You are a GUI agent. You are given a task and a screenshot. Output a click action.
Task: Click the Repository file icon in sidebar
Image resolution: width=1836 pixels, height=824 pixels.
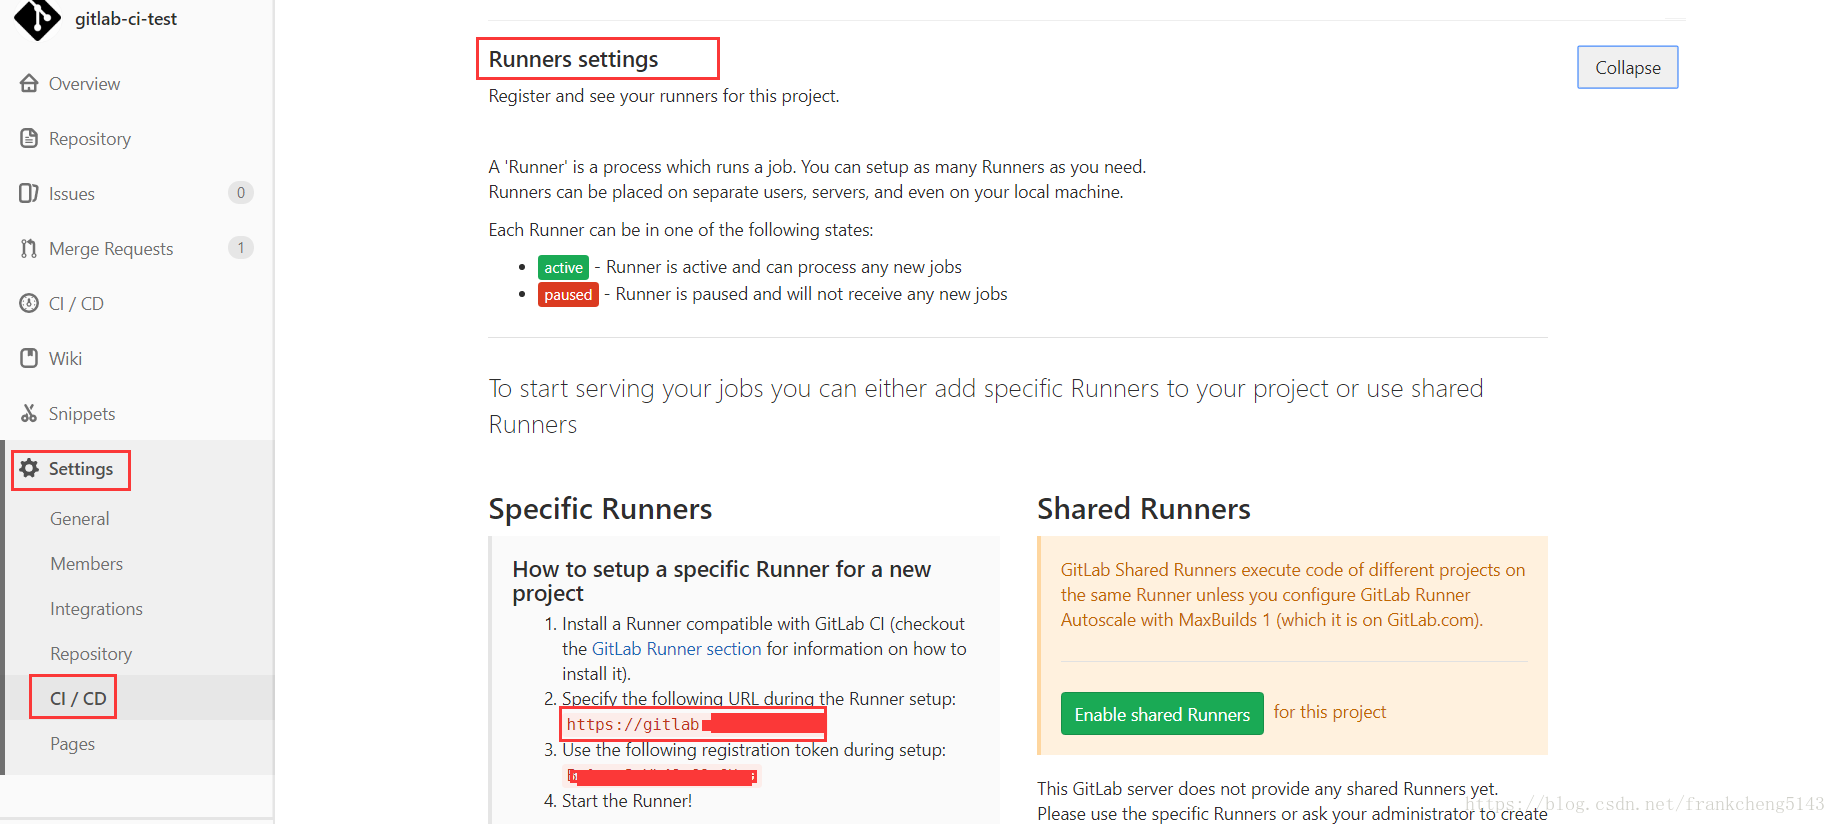(29, 138)
